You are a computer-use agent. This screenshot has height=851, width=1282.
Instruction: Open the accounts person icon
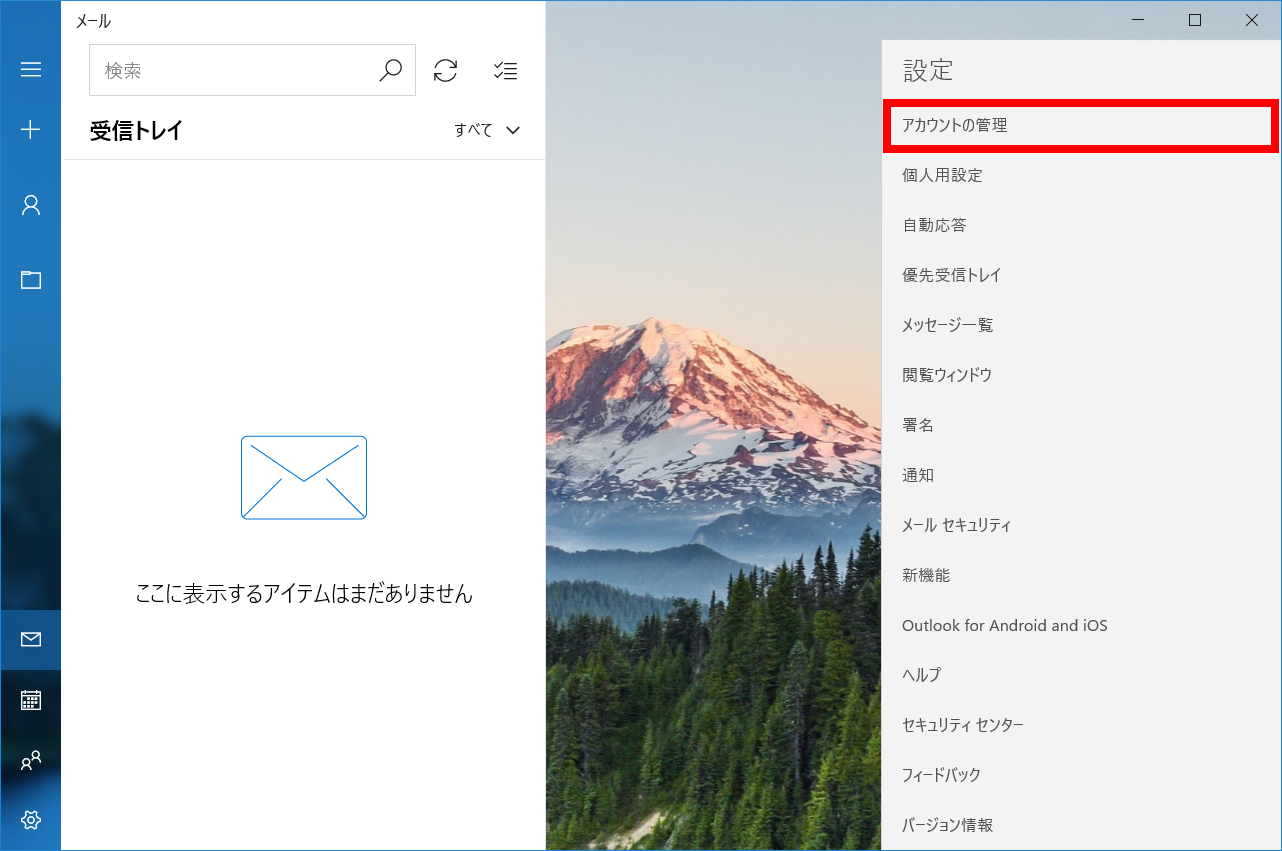(x=31, y=205)
